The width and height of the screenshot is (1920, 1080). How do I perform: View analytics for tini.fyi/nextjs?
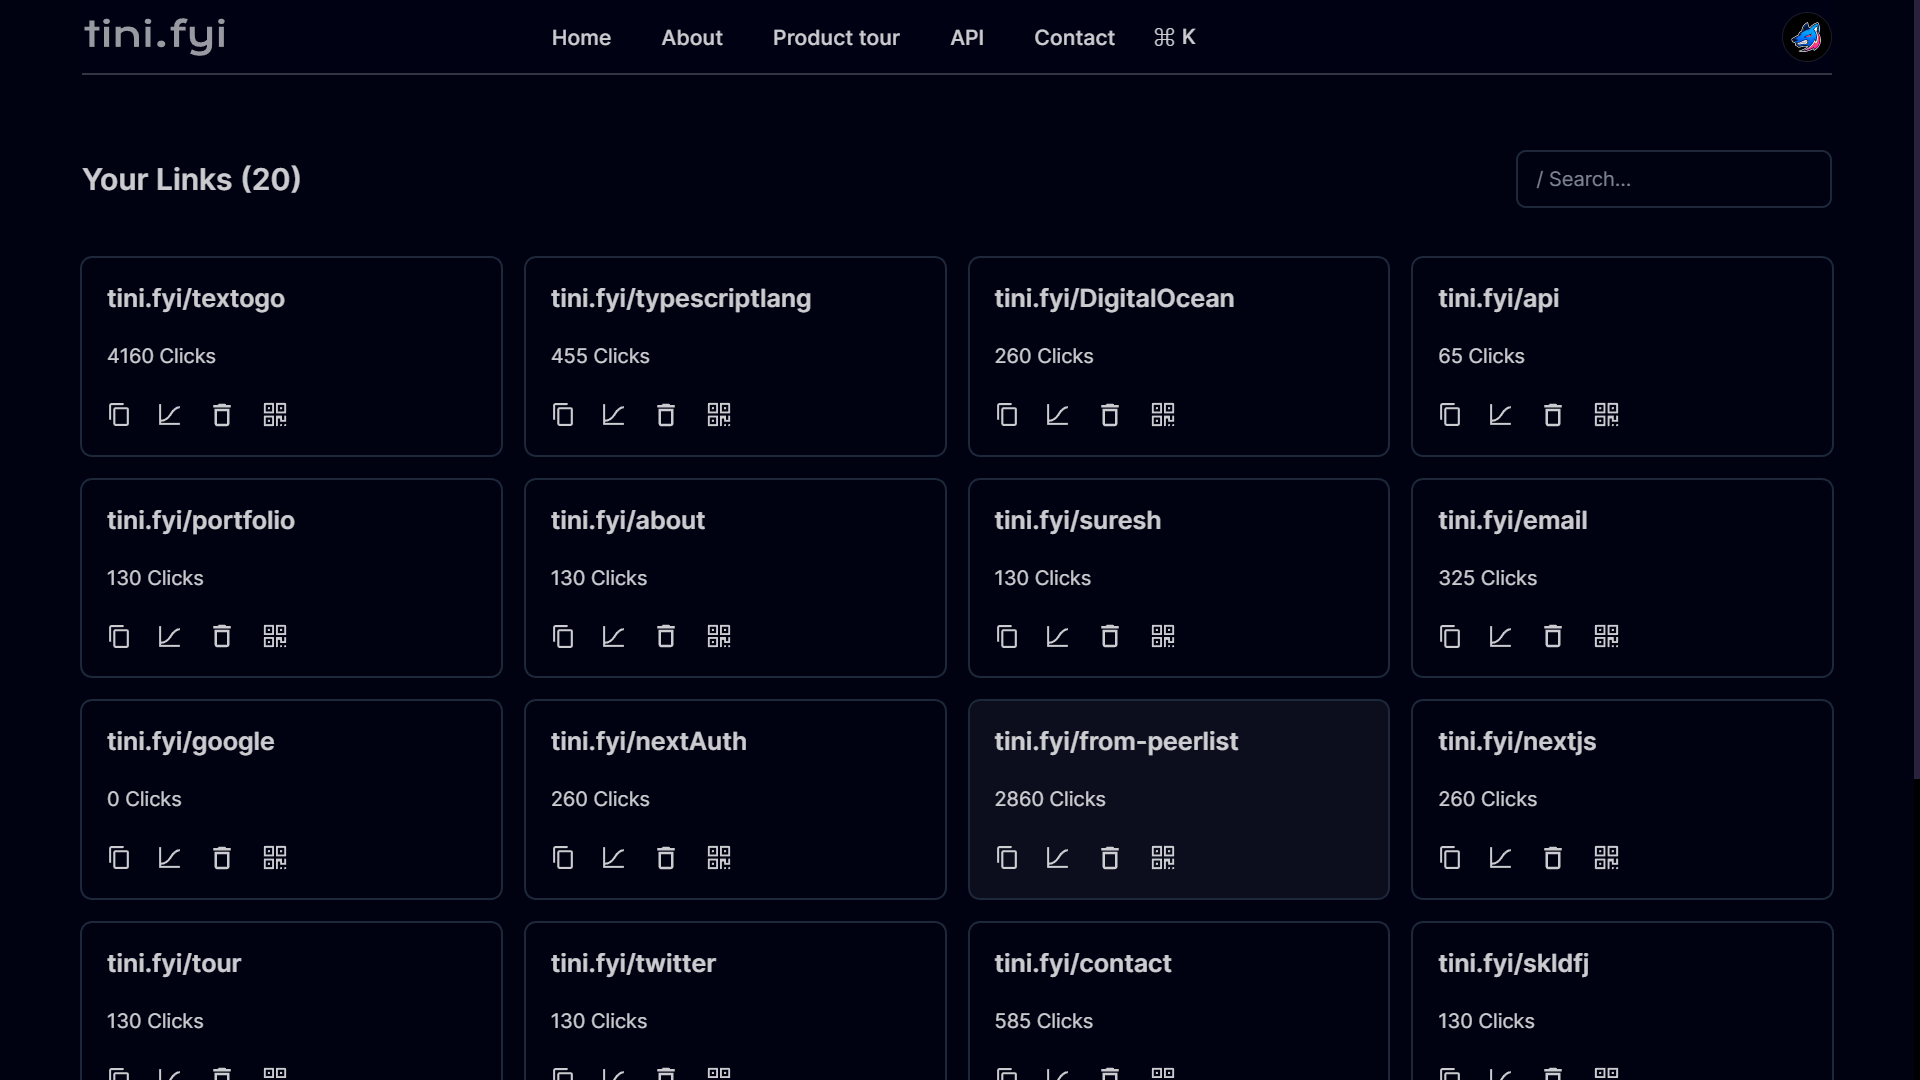tap(1500, 858)
